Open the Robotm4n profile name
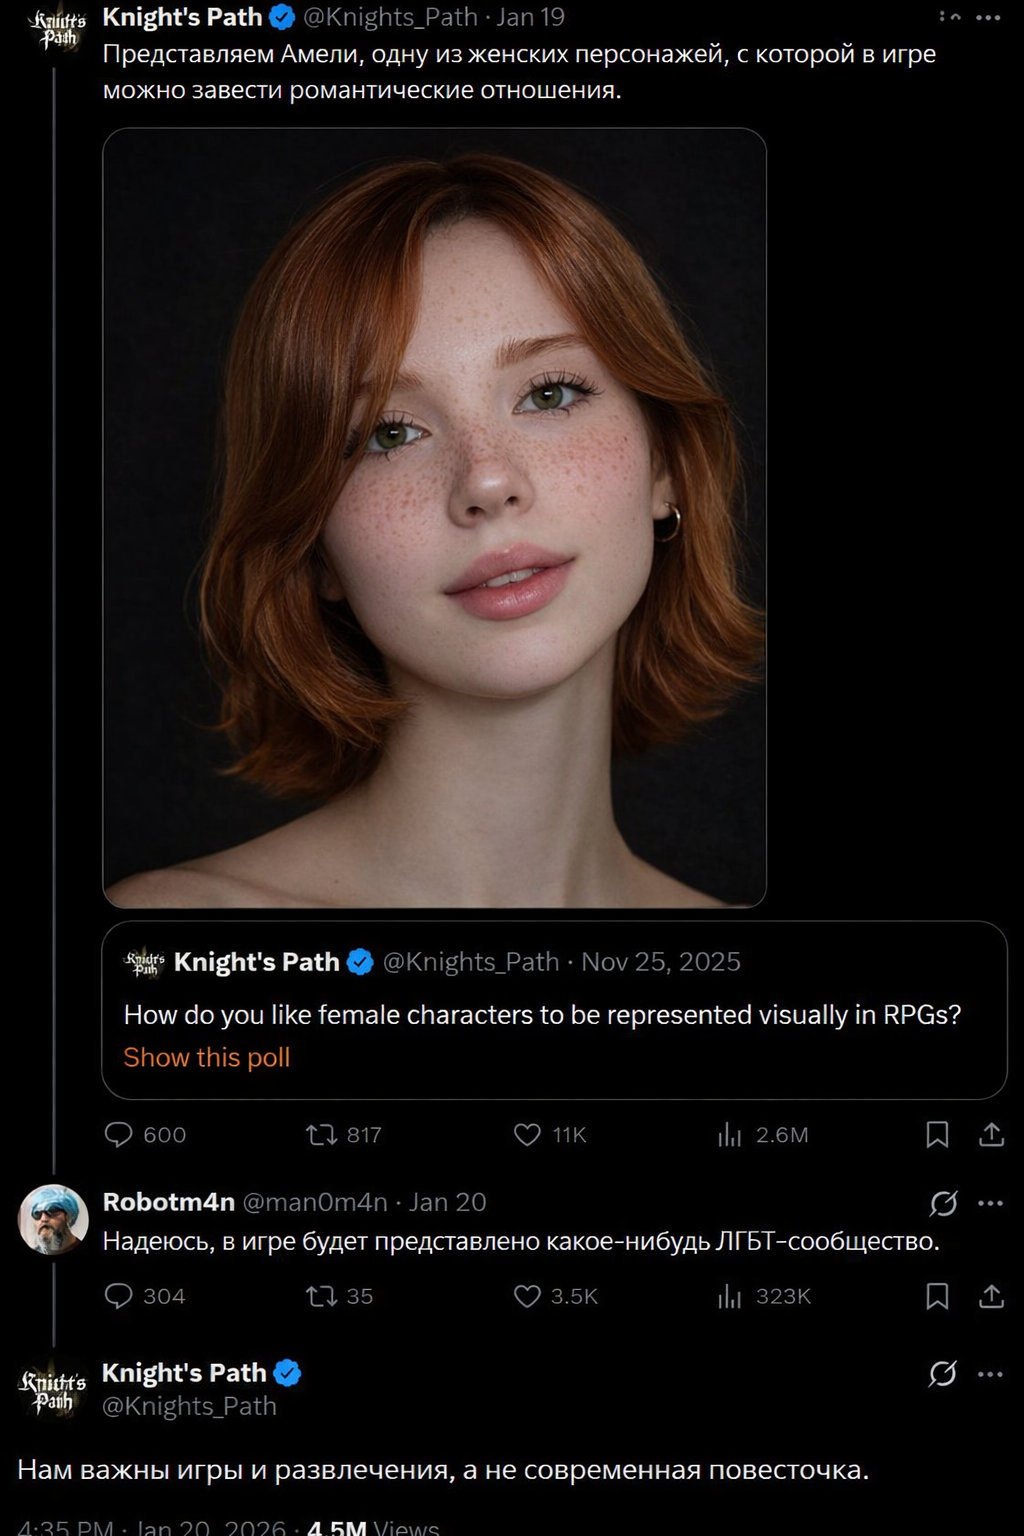Image resolution: width=1024 pixels, height=1536 pixels. (168, 1202)
